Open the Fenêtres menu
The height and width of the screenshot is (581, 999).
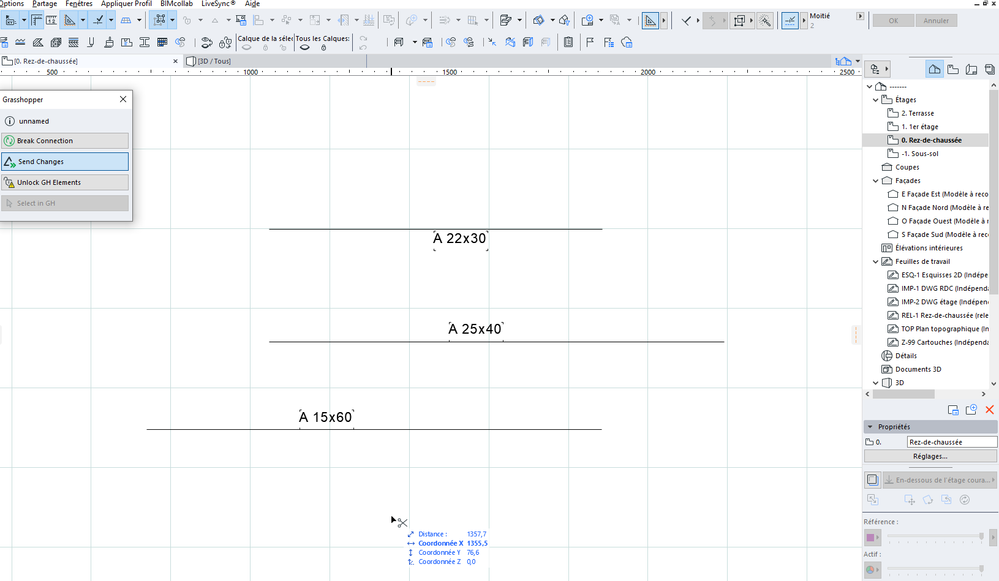click(79, 4)
